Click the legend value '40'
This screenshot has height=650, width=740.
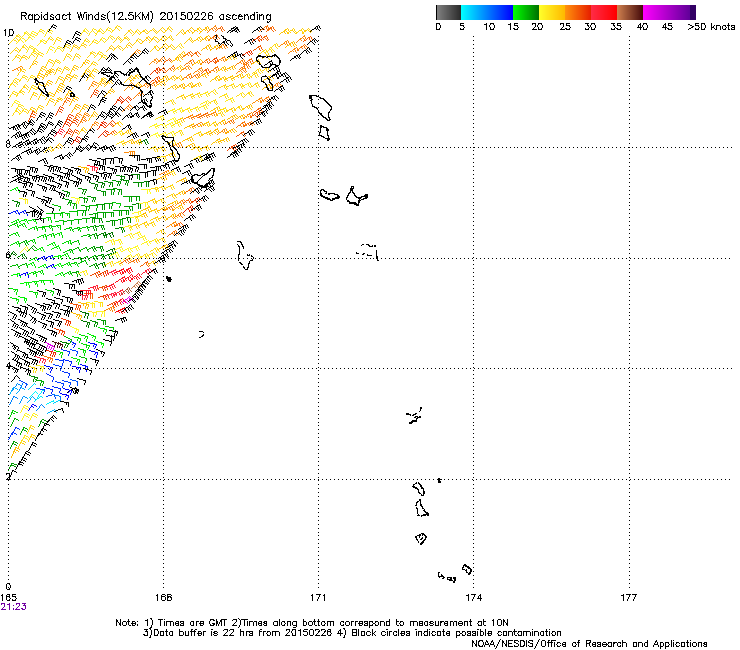[642, 27]
